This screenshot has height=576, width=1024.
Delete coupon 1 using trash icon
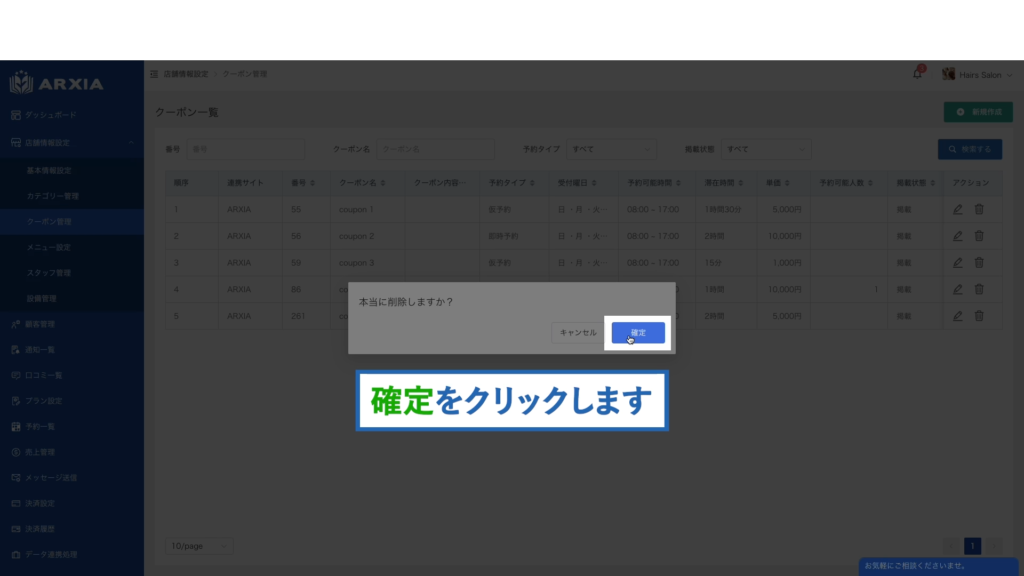coord(979,209)
